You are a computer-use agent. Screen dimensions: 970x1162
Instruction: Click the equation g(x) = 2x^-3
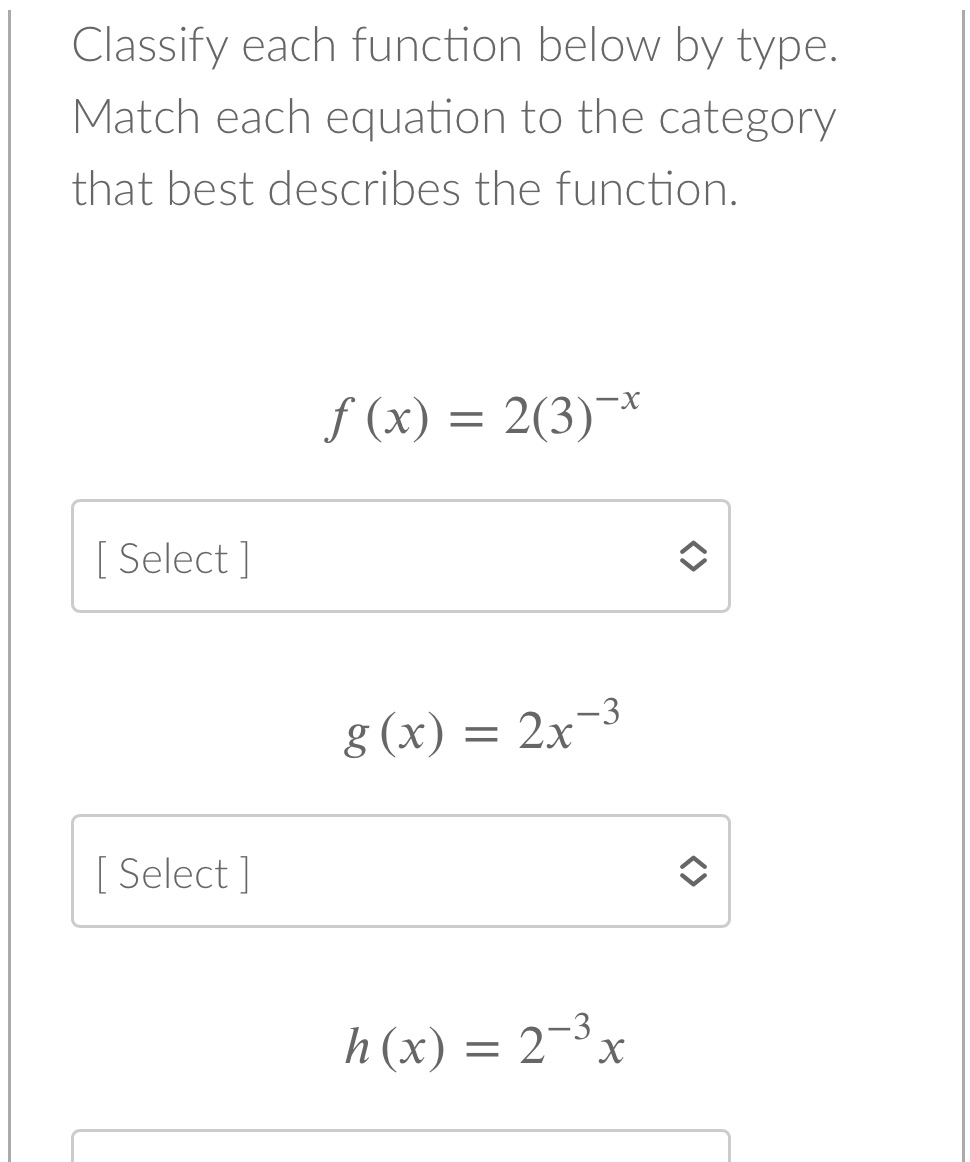click(x=480, y=732)
